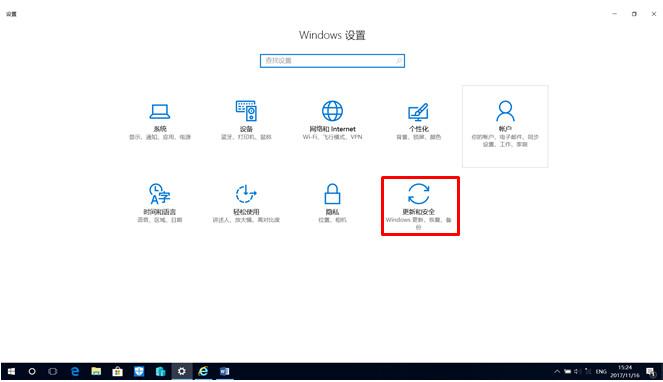Open the 隐私 (Privacy) lock category

[332, 203]
